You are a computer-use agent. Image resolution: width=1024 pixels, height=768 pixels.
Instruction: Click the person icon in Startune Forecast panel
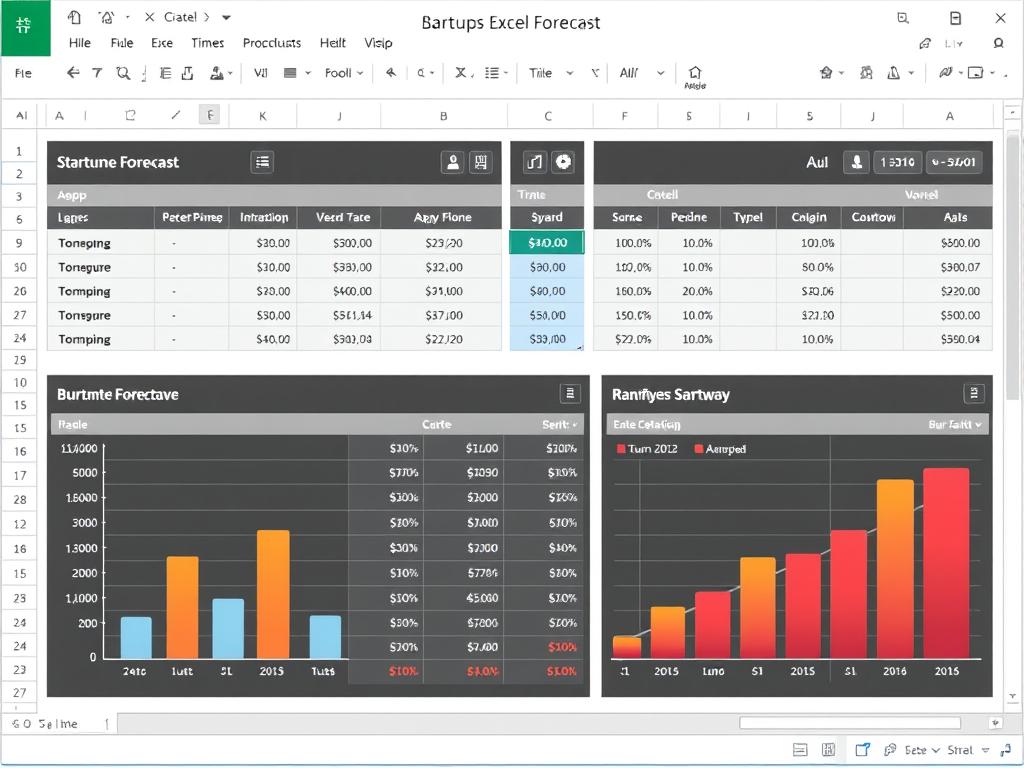click(x=453, y=161)
